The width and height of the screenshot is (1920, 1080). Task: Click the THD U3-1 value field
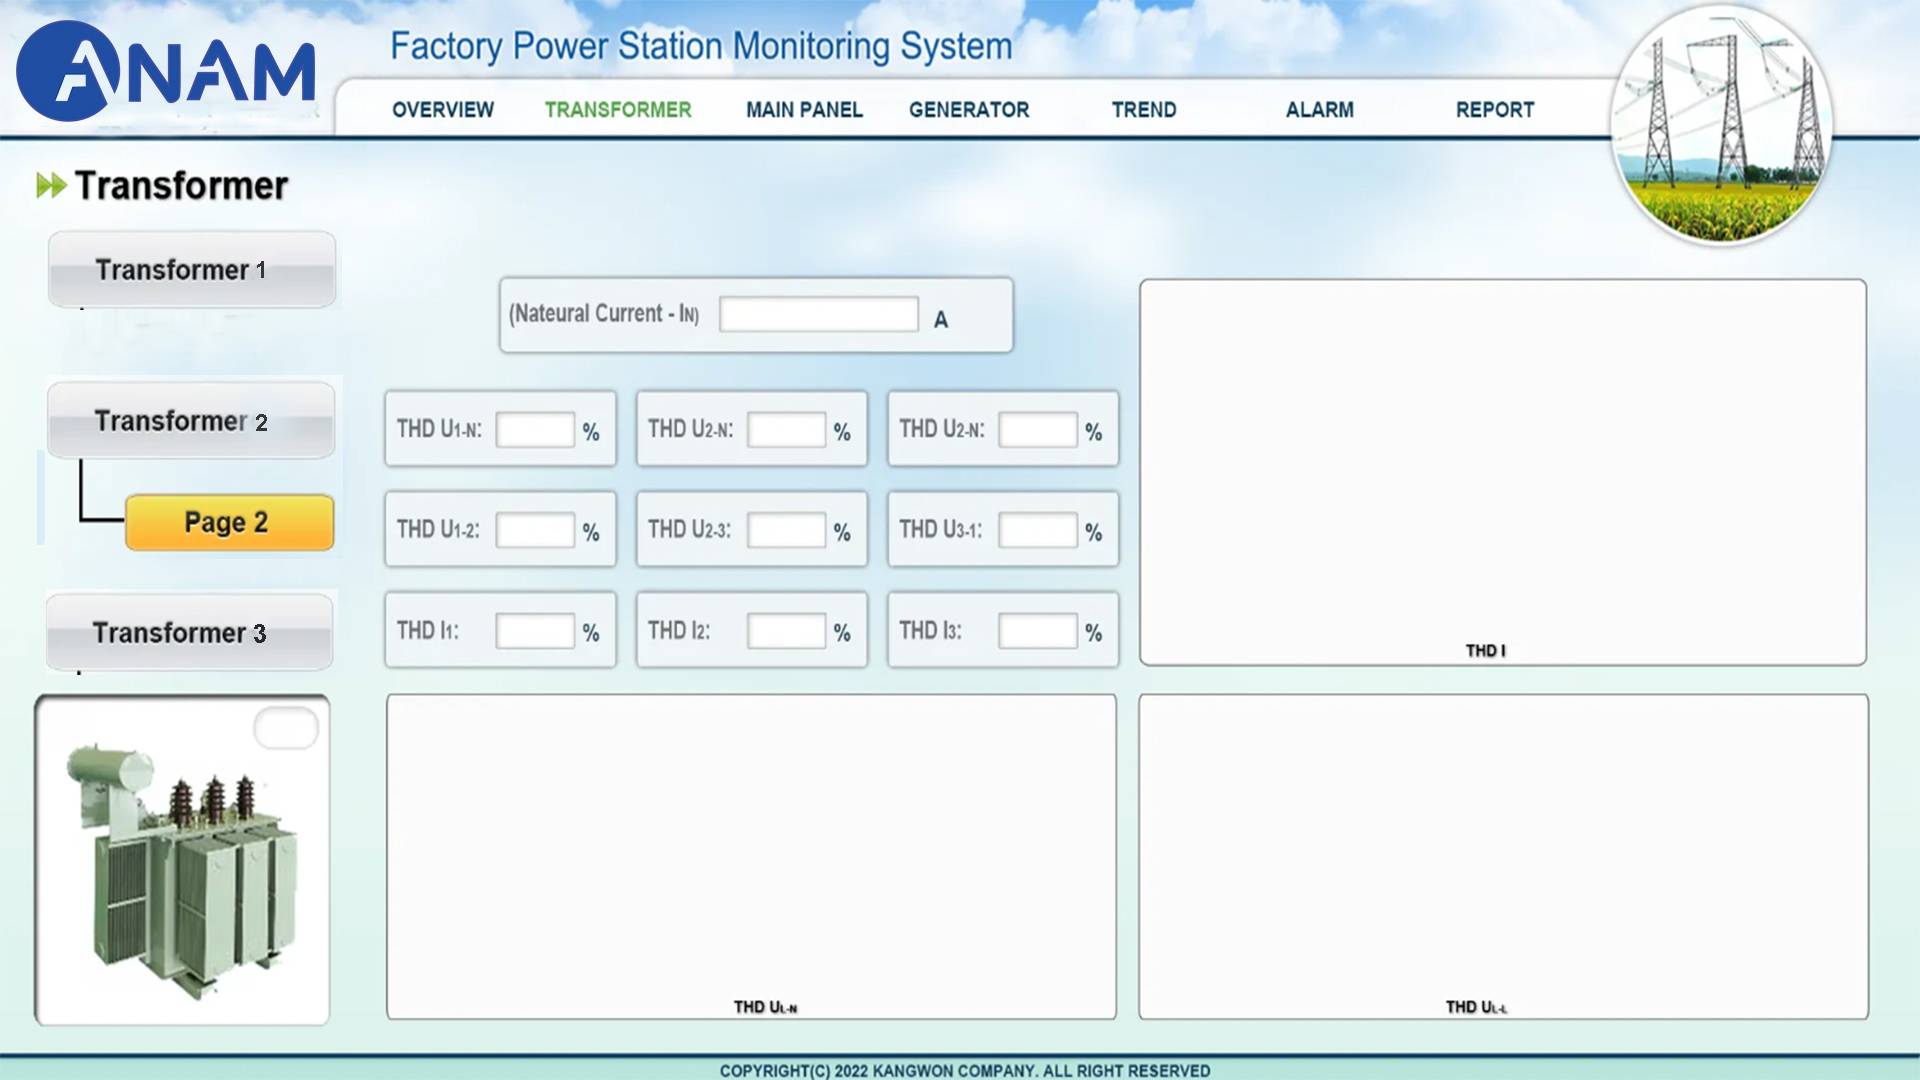pyautogui.click(x=1038, y=530)
